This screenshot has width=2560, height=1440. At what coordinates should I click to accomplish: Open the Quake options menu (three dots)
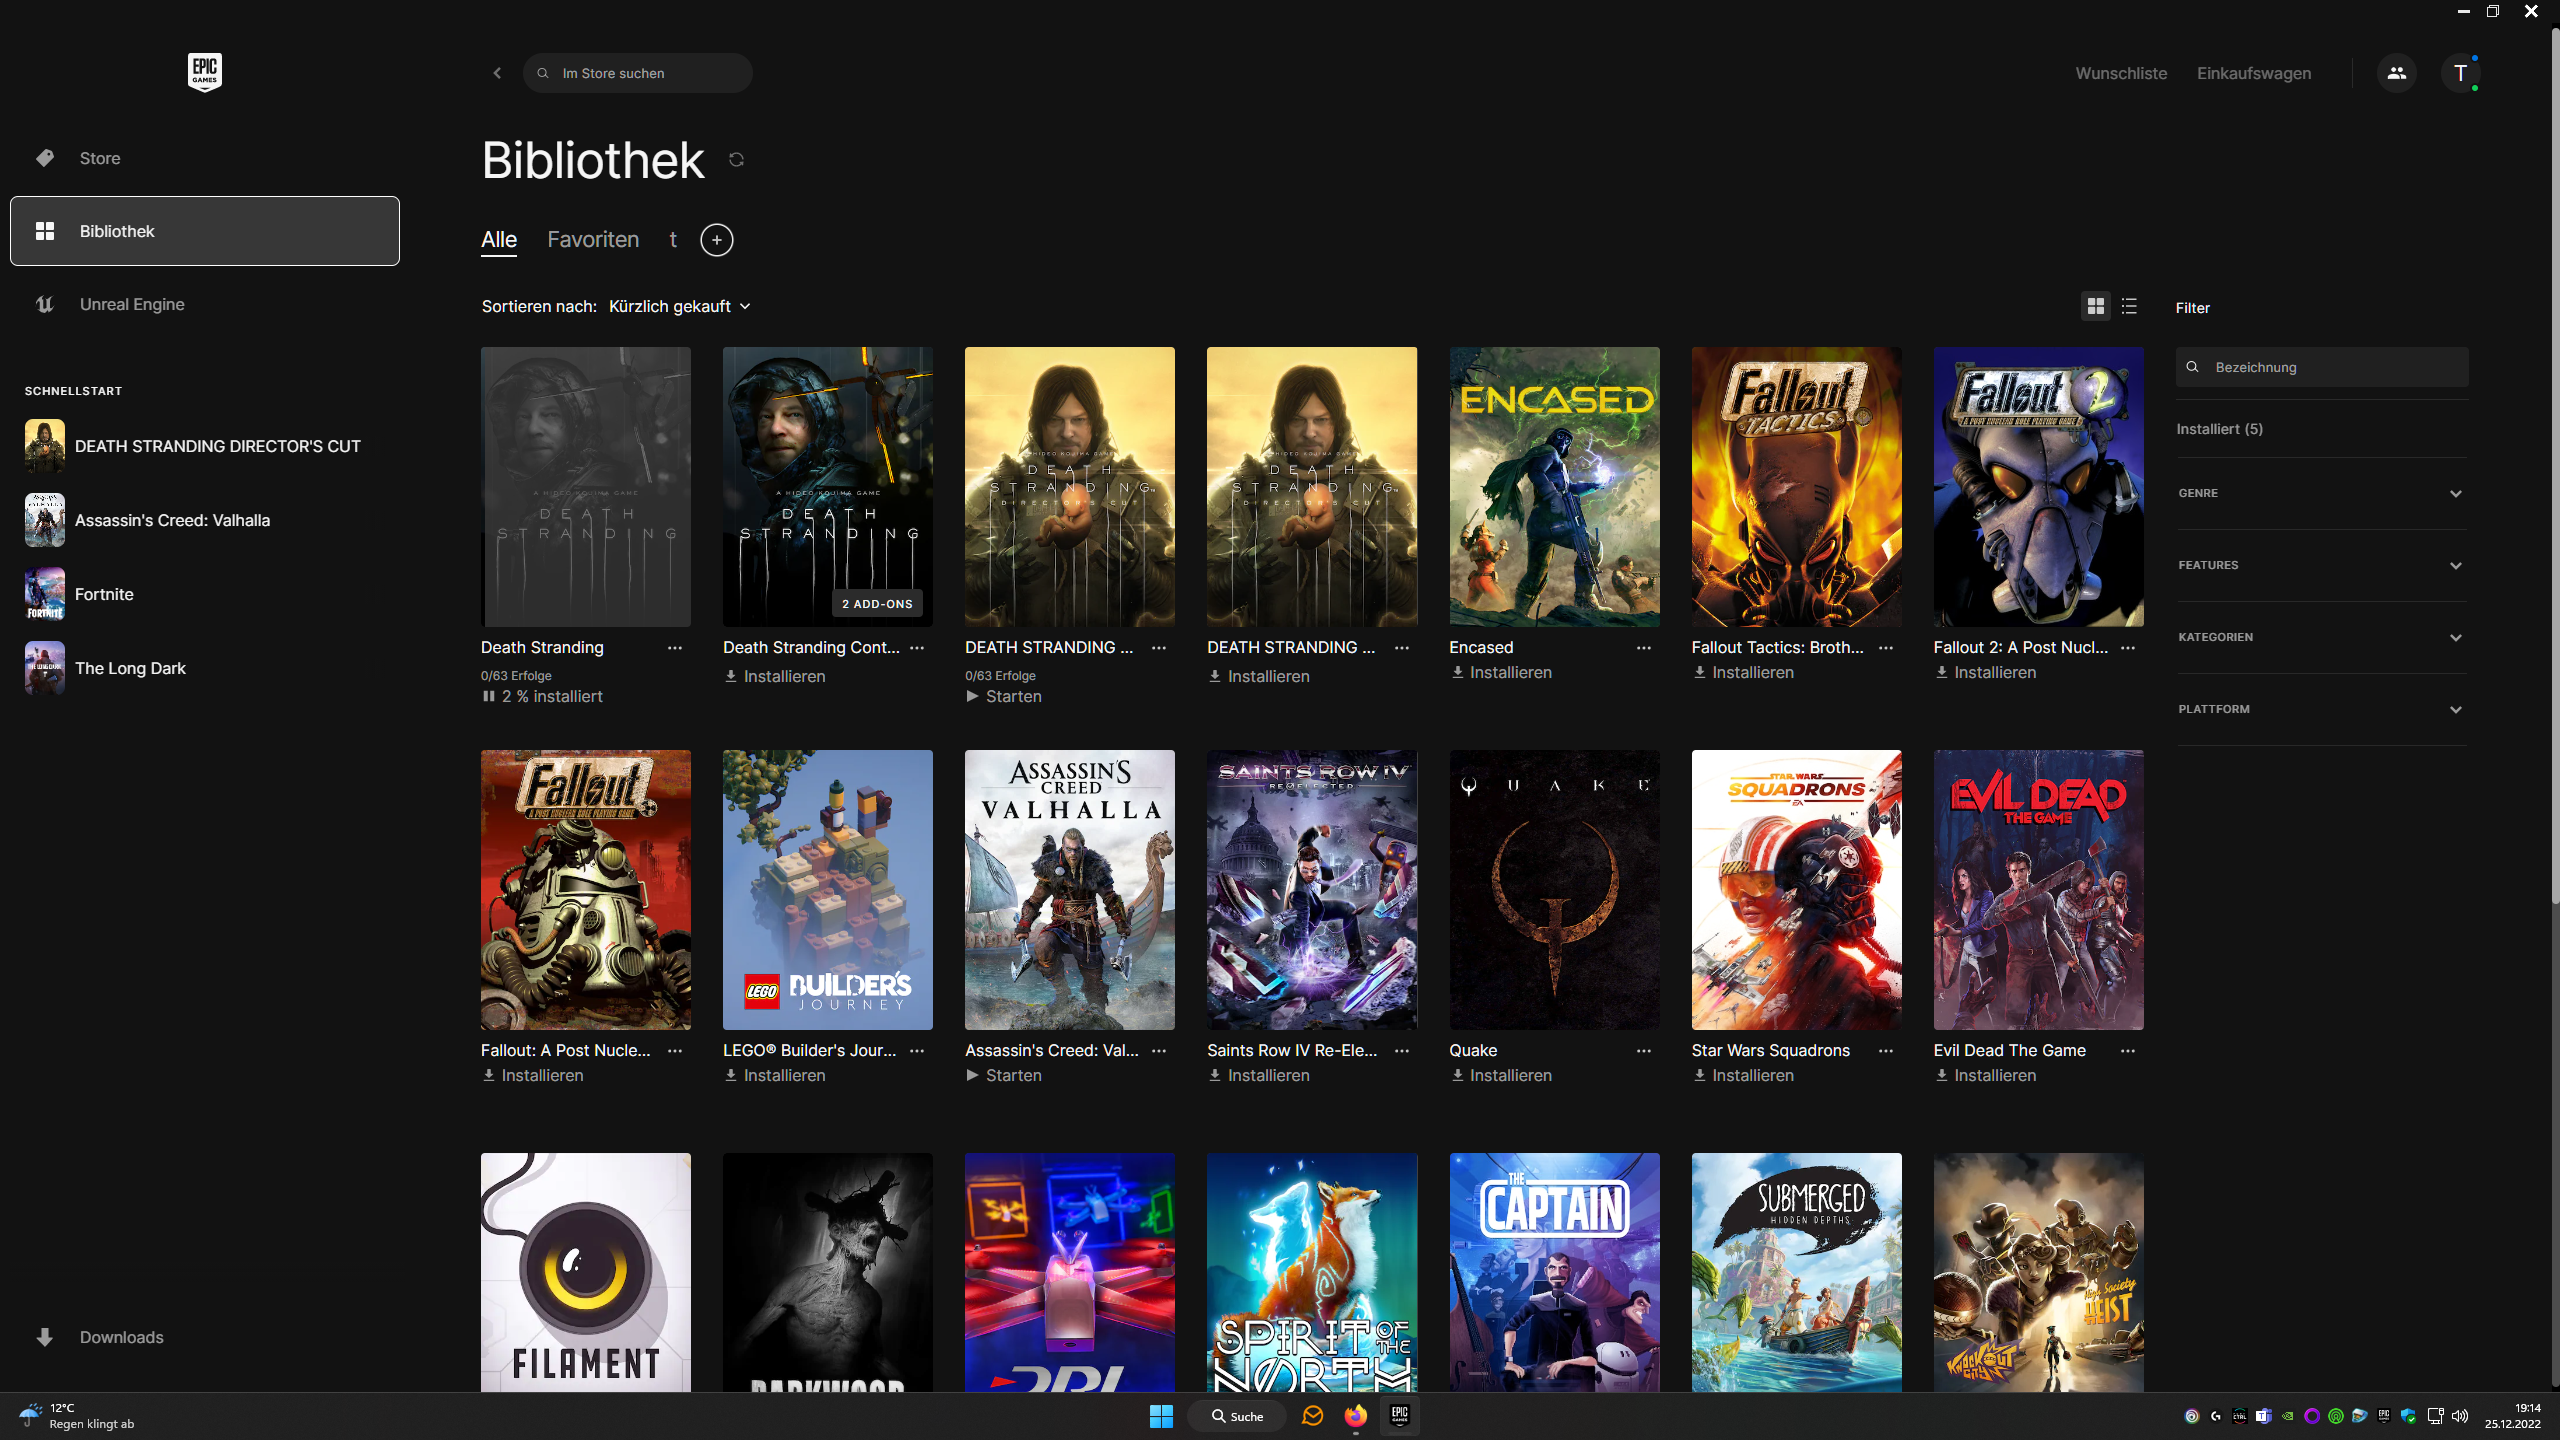[x=1643, y=1051]
